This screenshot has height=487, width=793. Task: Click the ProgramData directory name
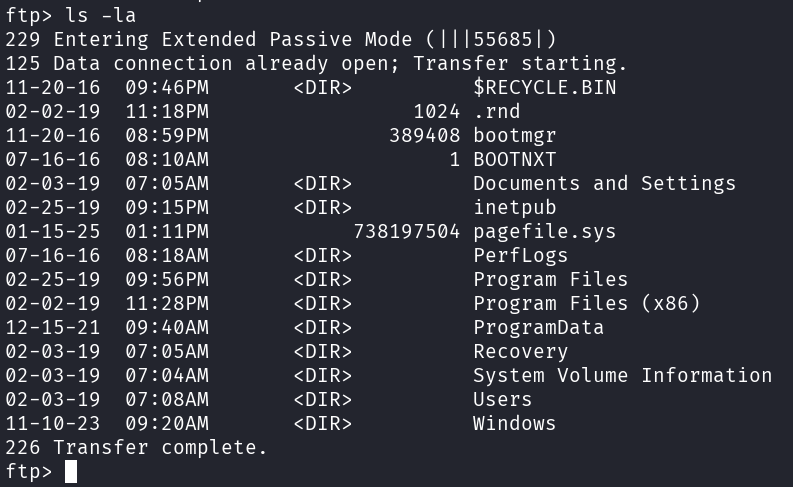click(538, 327)
